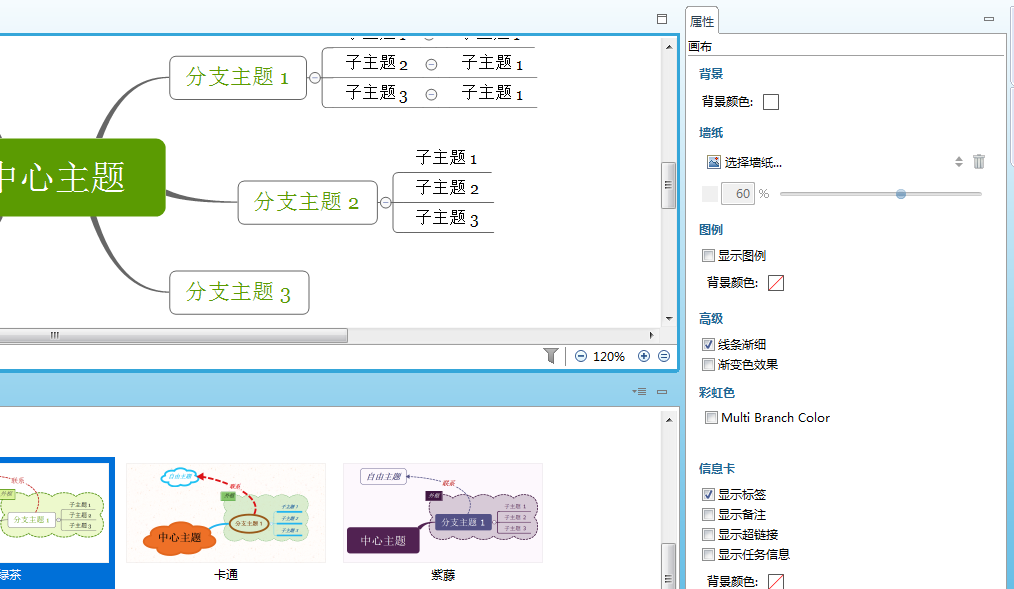This screenshot has height=589, width=1014.
Task: Collapse 分支主题 2's subtopics via branch circle
Action: point(386,202)
